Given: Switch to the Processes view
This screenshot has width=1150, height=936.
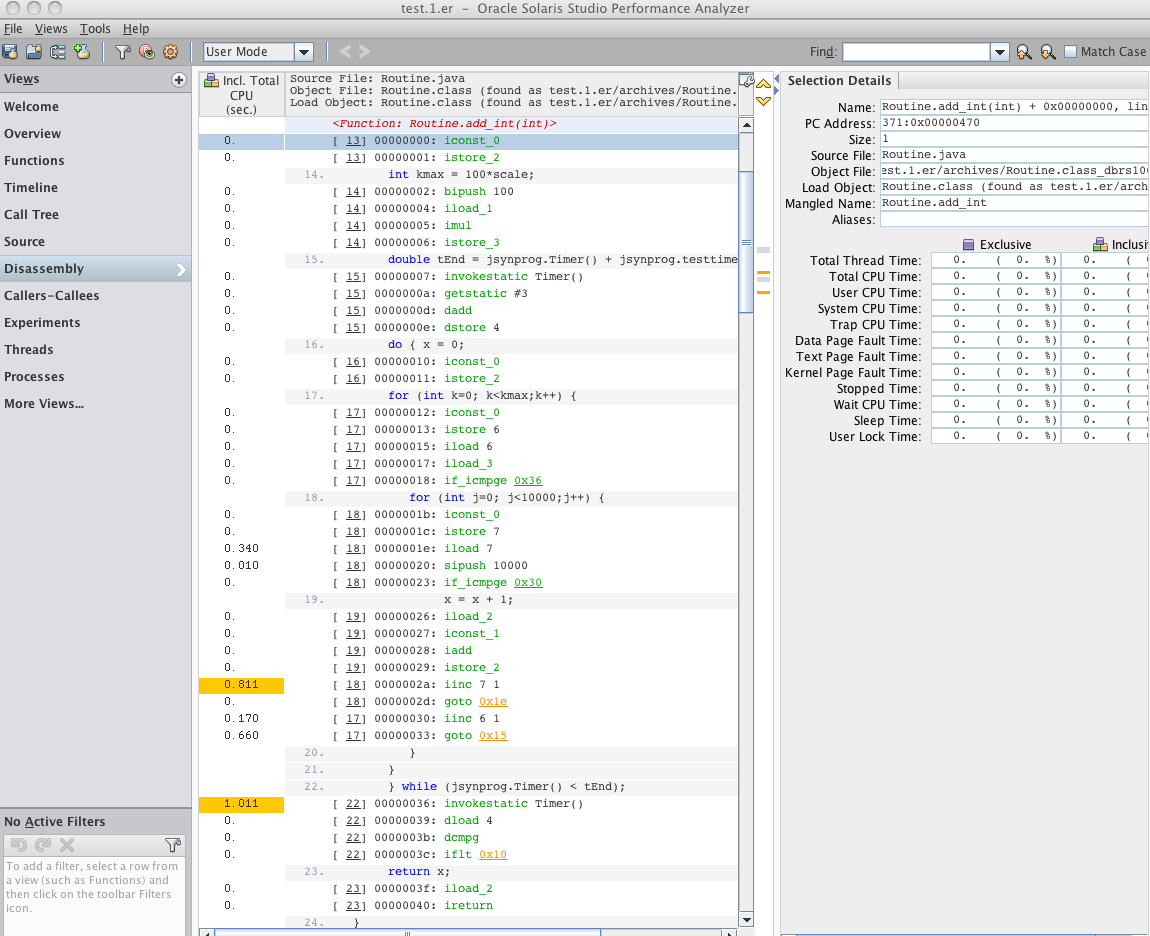Looking at the screenshot, I should click(95, 377).
